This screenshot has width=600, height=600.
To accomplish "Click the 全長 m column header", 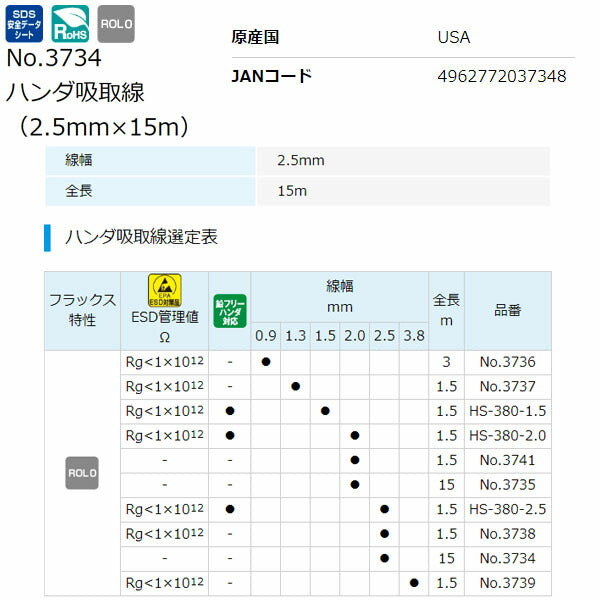I will 446,310.
